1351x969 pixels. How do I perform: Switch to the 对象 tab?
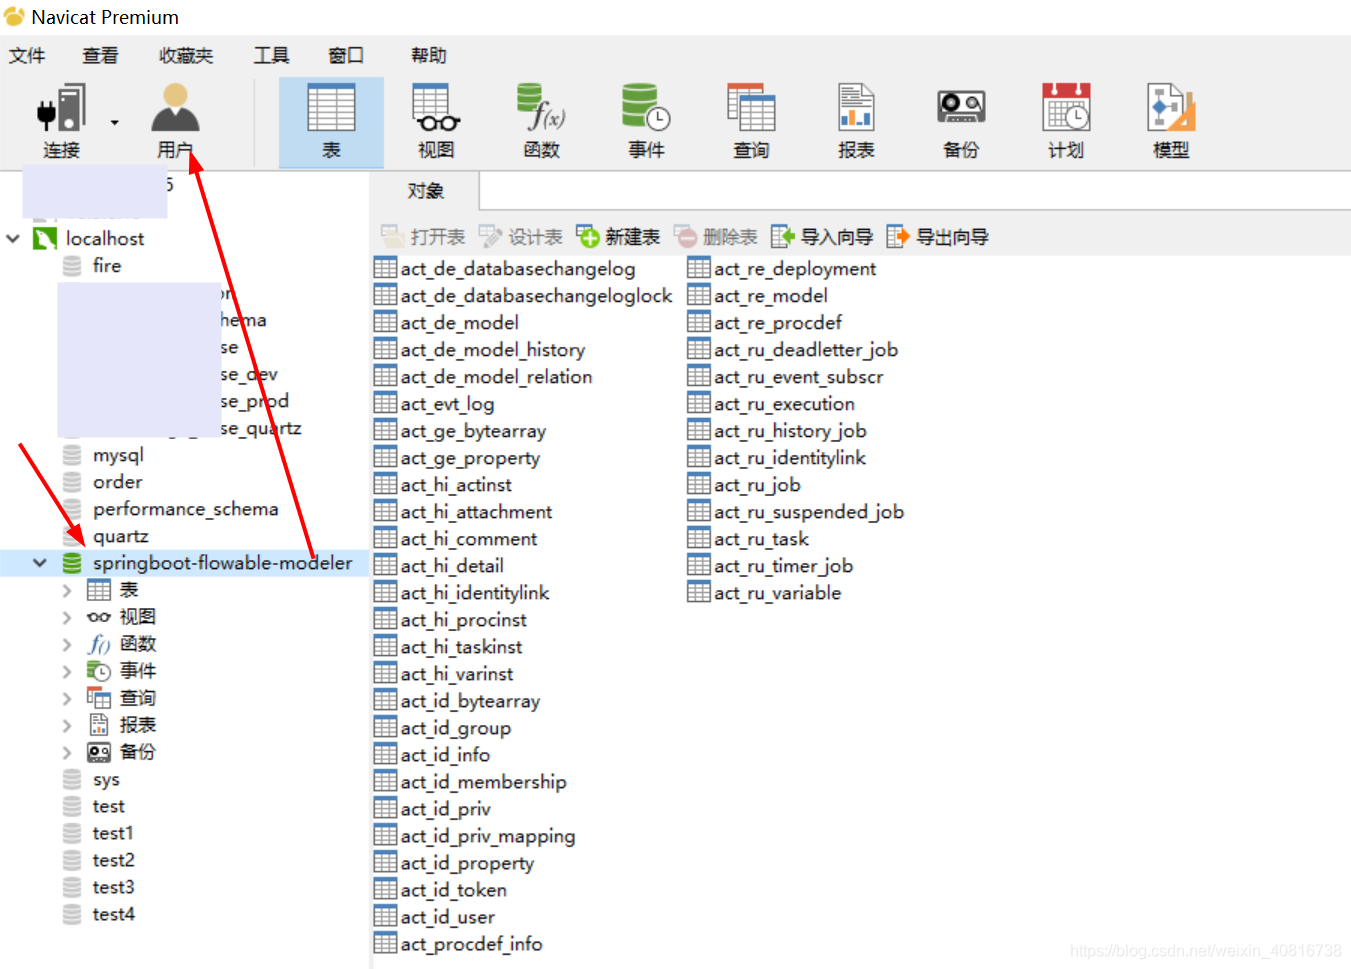click(x=425, y=191)
